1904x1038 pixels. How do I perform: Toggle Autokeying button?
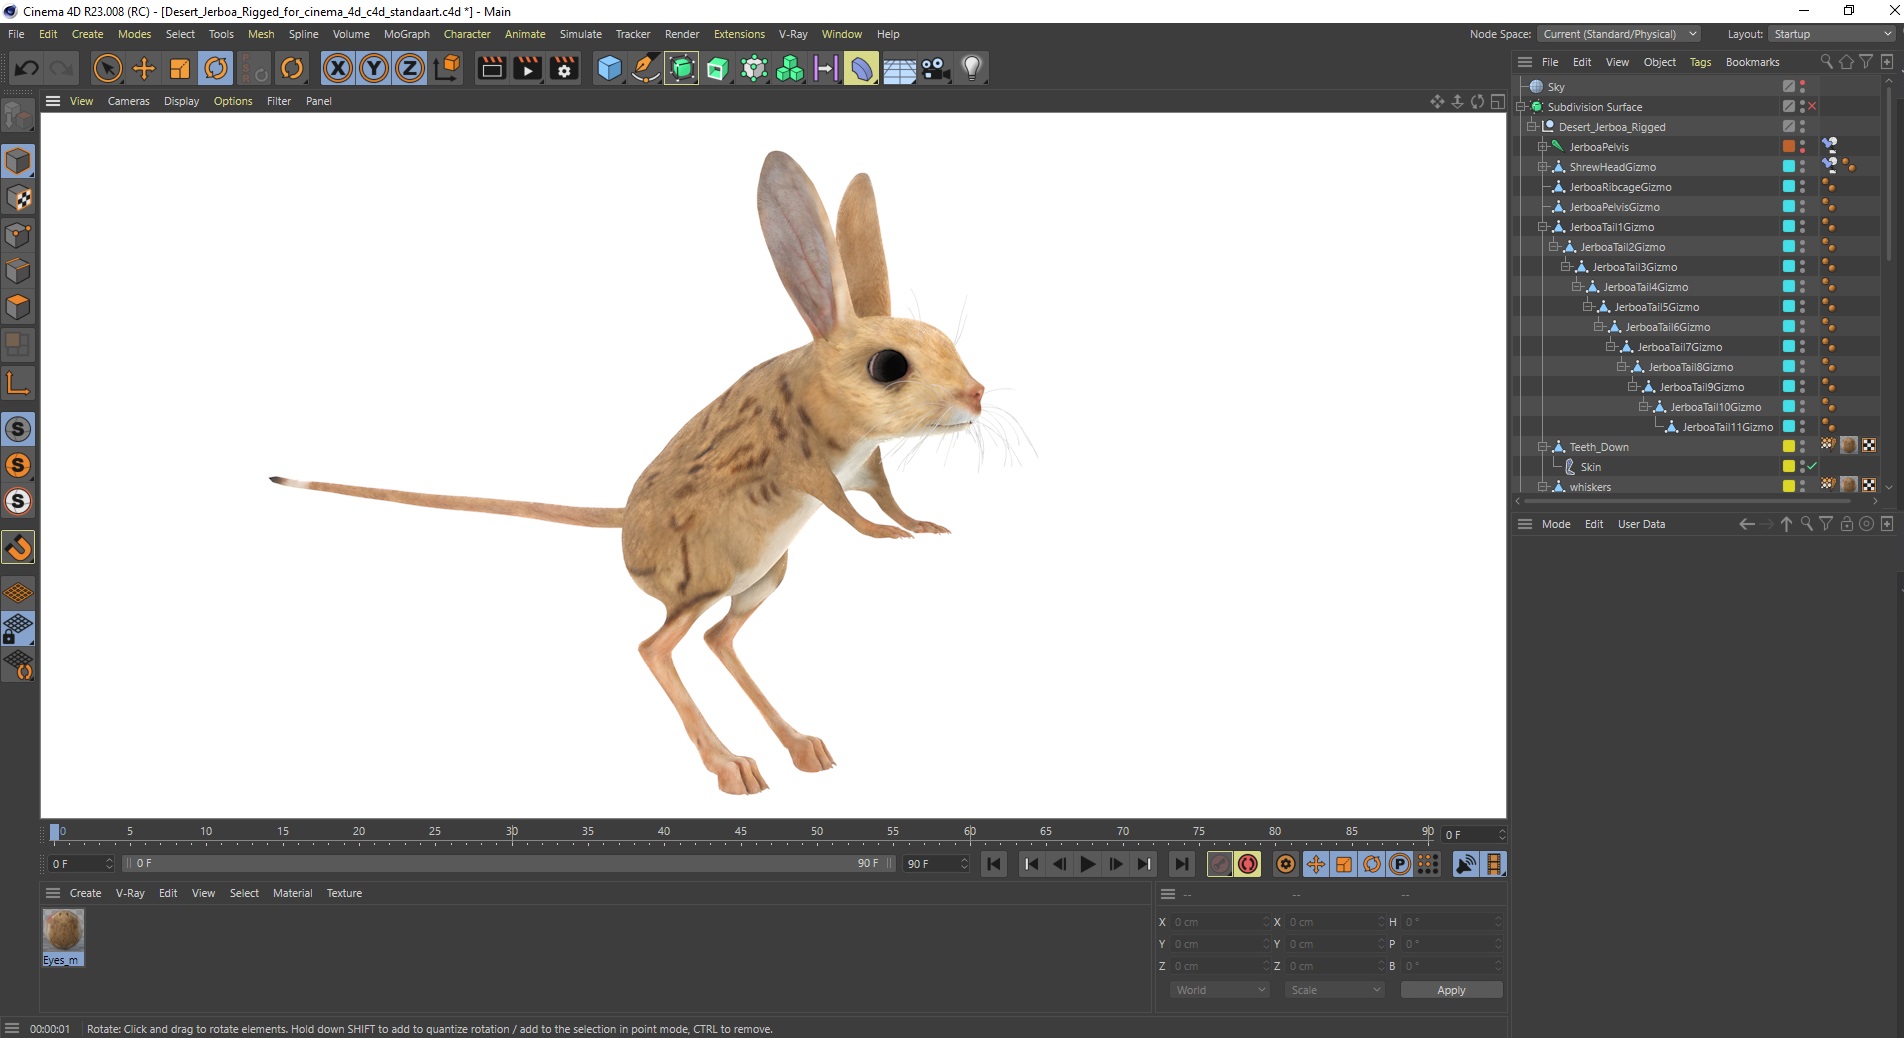[x=1248, y=864]
